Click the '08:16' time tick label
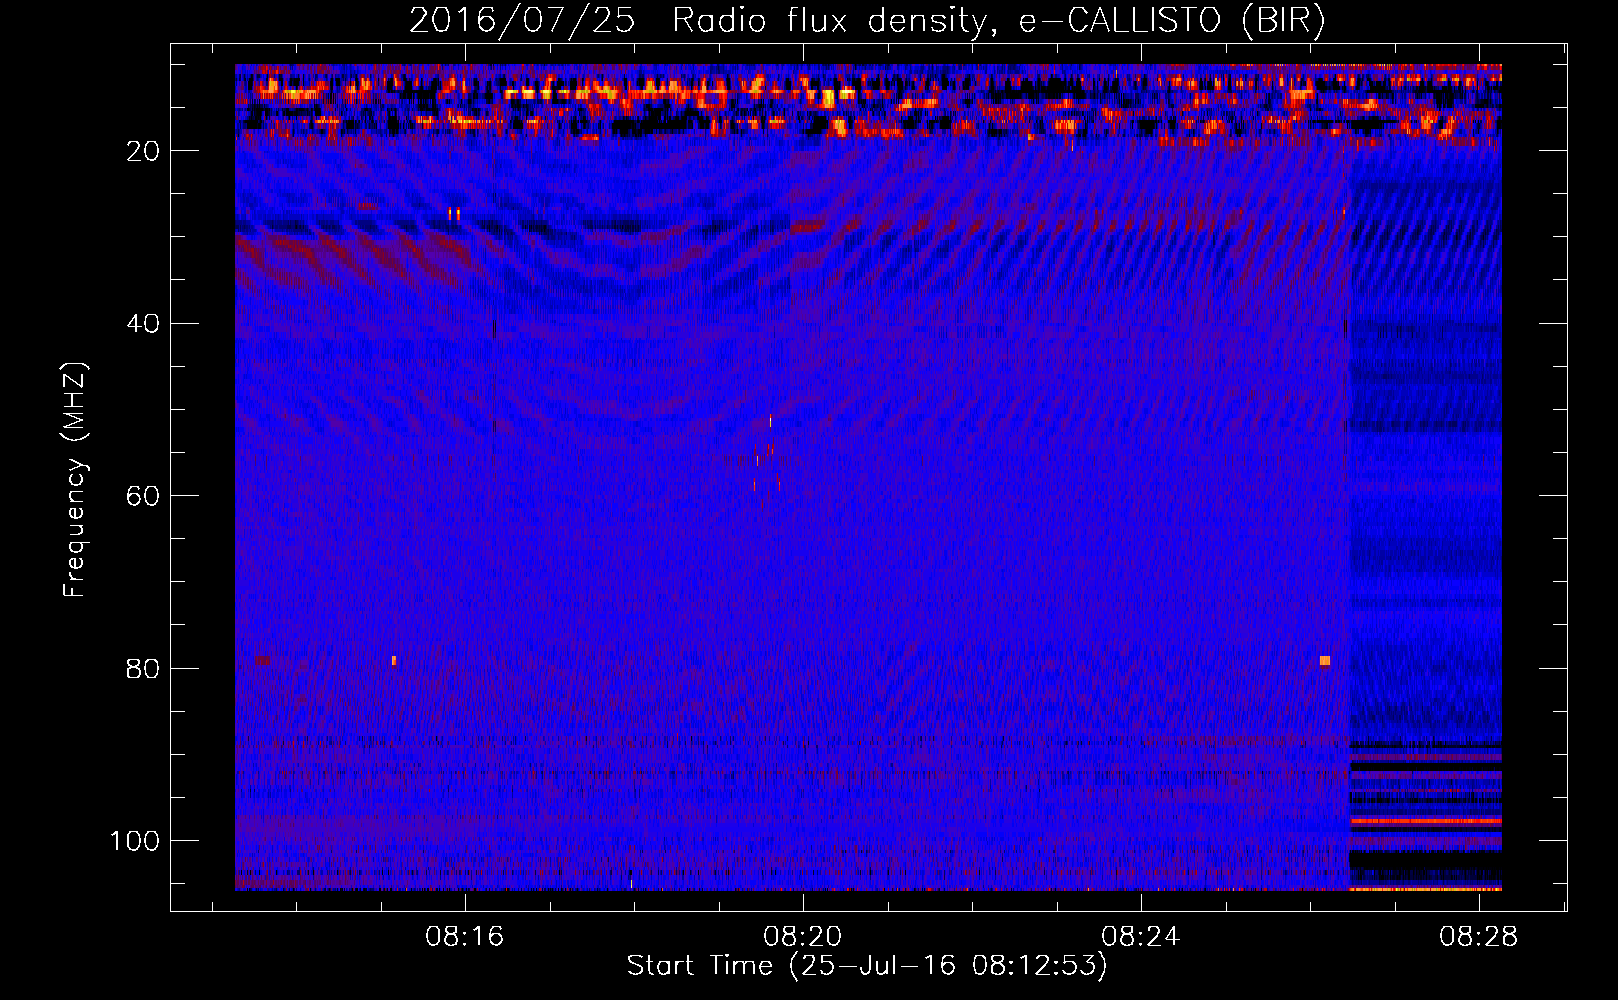The image size is (1618, 1000). 465,937
